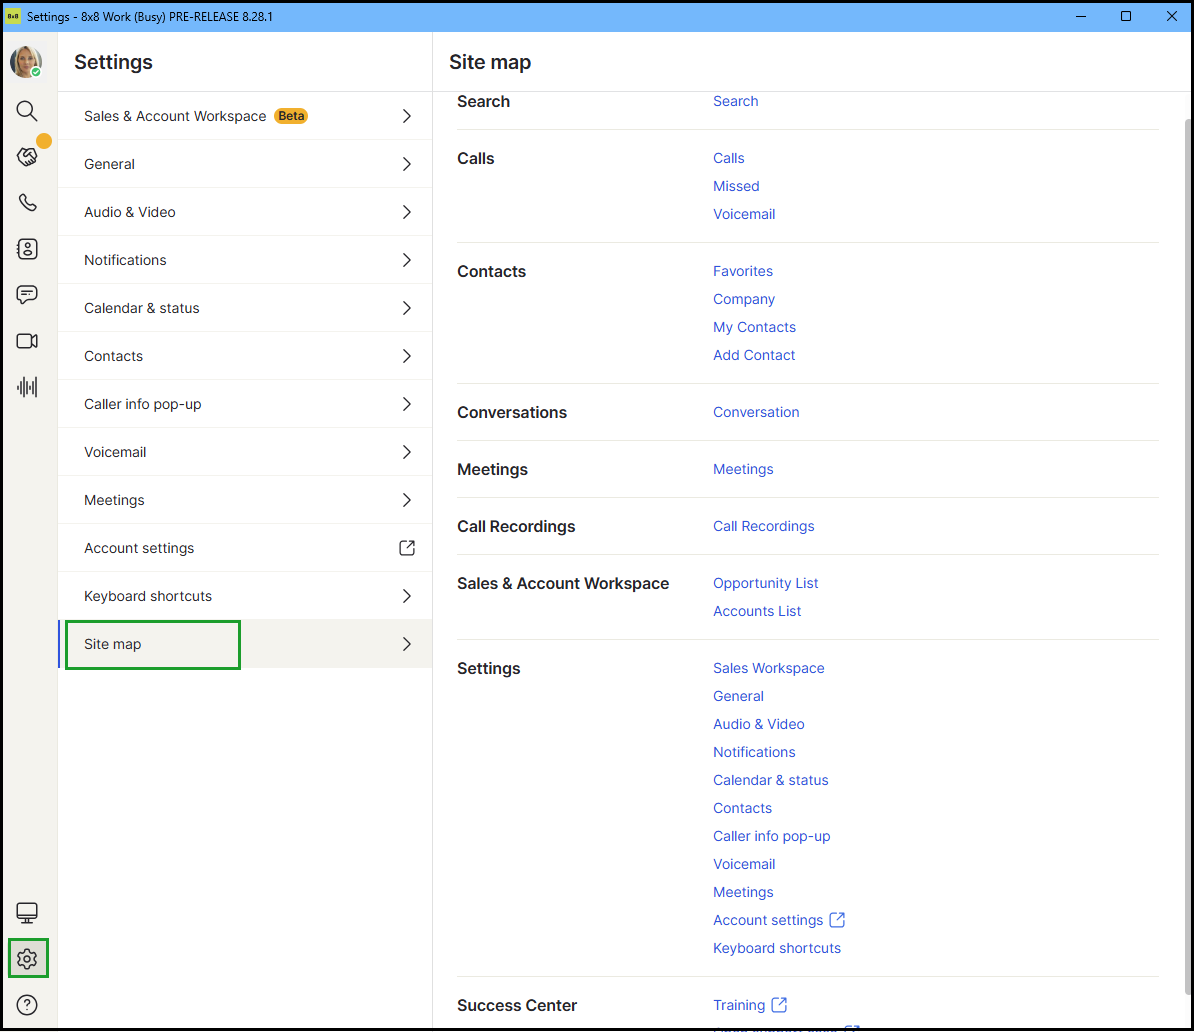Click the Add Contact link

click(754, 355)
